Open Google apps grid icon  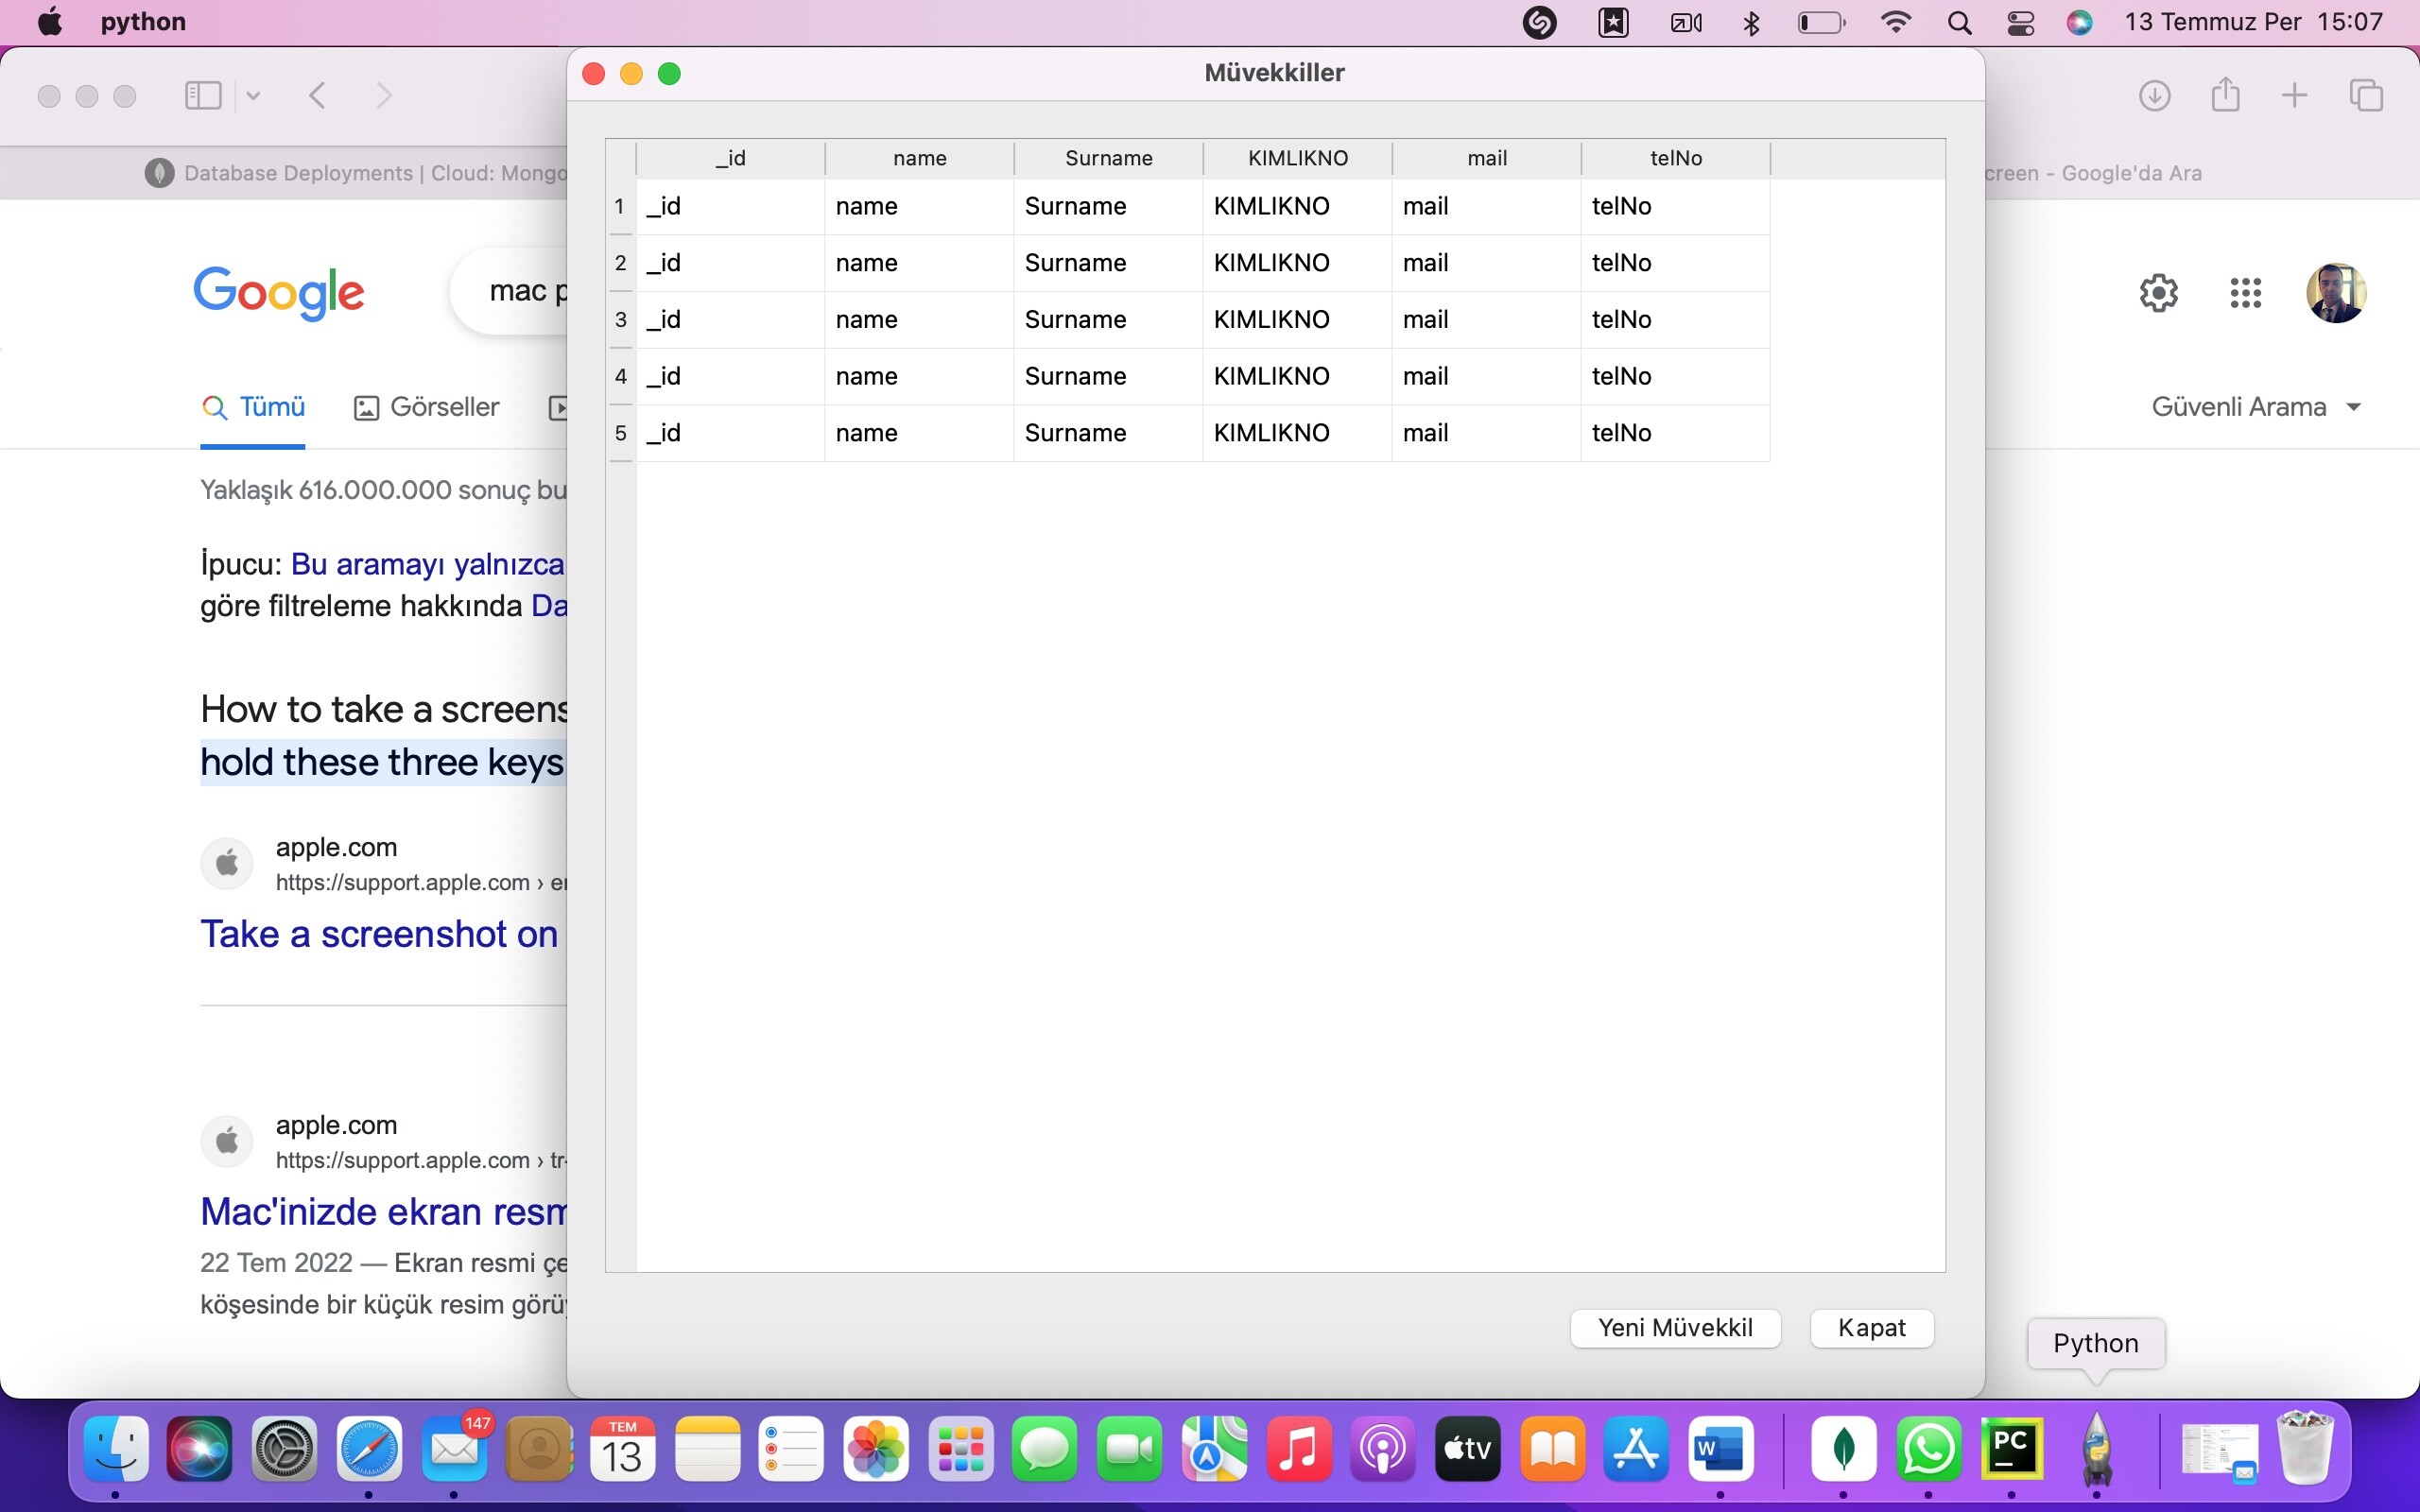coord(2245,293)
